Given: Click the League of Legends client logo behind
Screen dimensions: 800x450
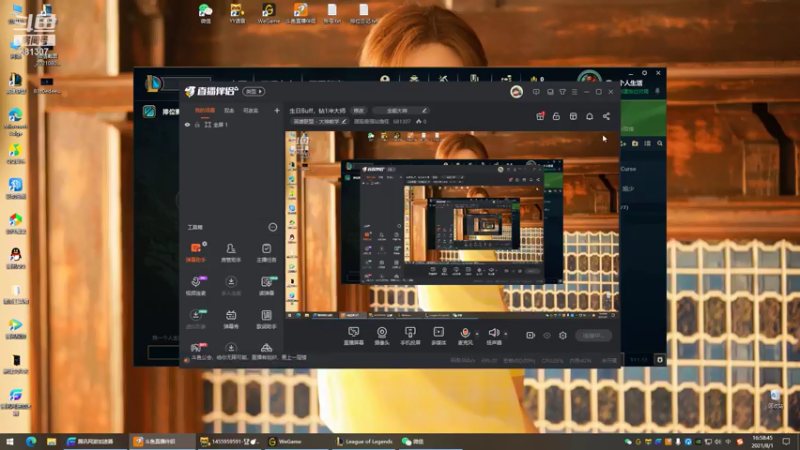Looking at the screenshot, I should [x=153, y=83].
